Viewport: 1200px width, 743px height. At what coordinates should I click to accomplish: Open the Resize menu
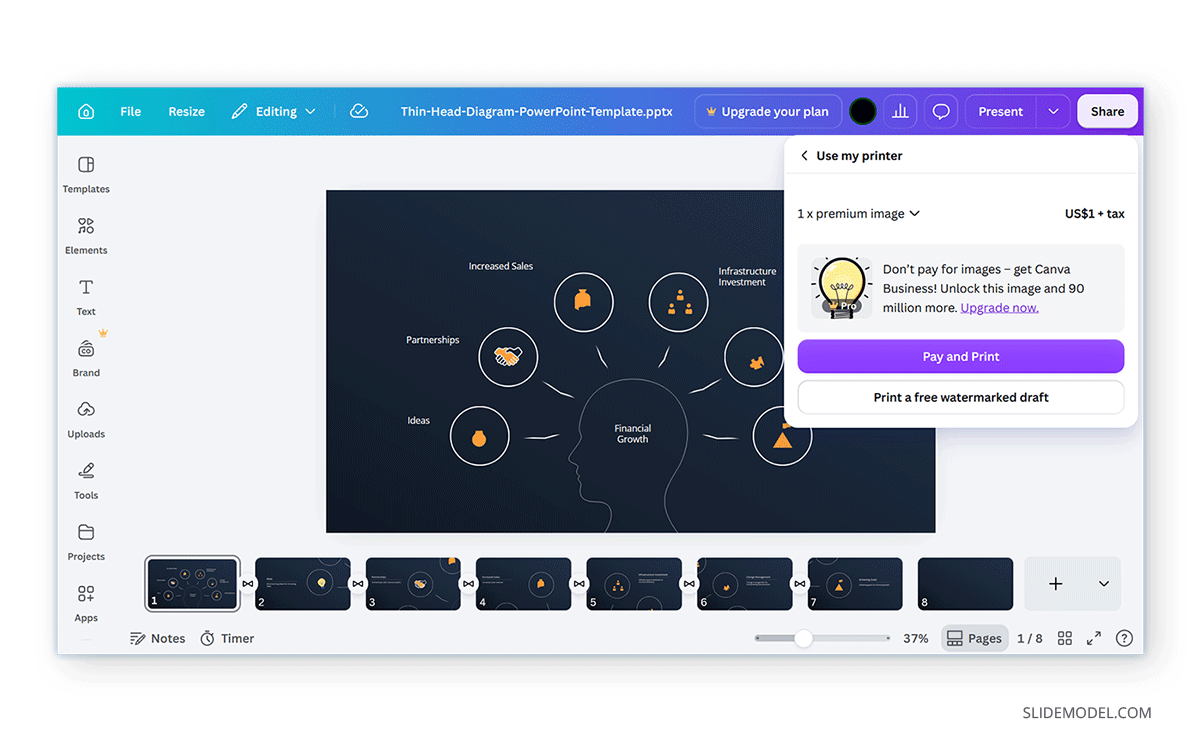tap(187, 112)
